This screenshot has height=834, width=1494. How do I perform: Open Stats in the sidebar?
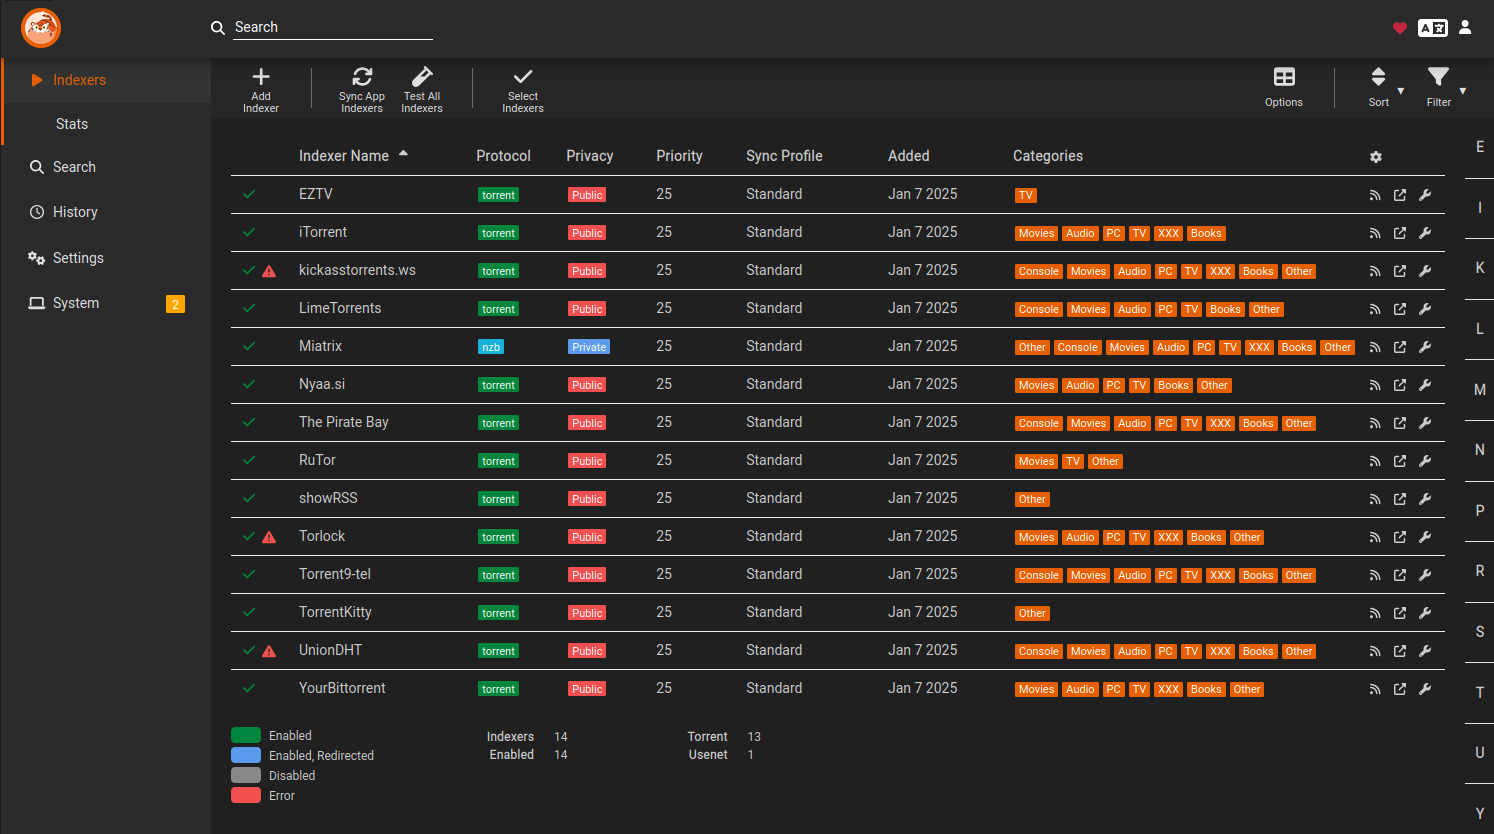pyautogui.click(x=106, y=124)
